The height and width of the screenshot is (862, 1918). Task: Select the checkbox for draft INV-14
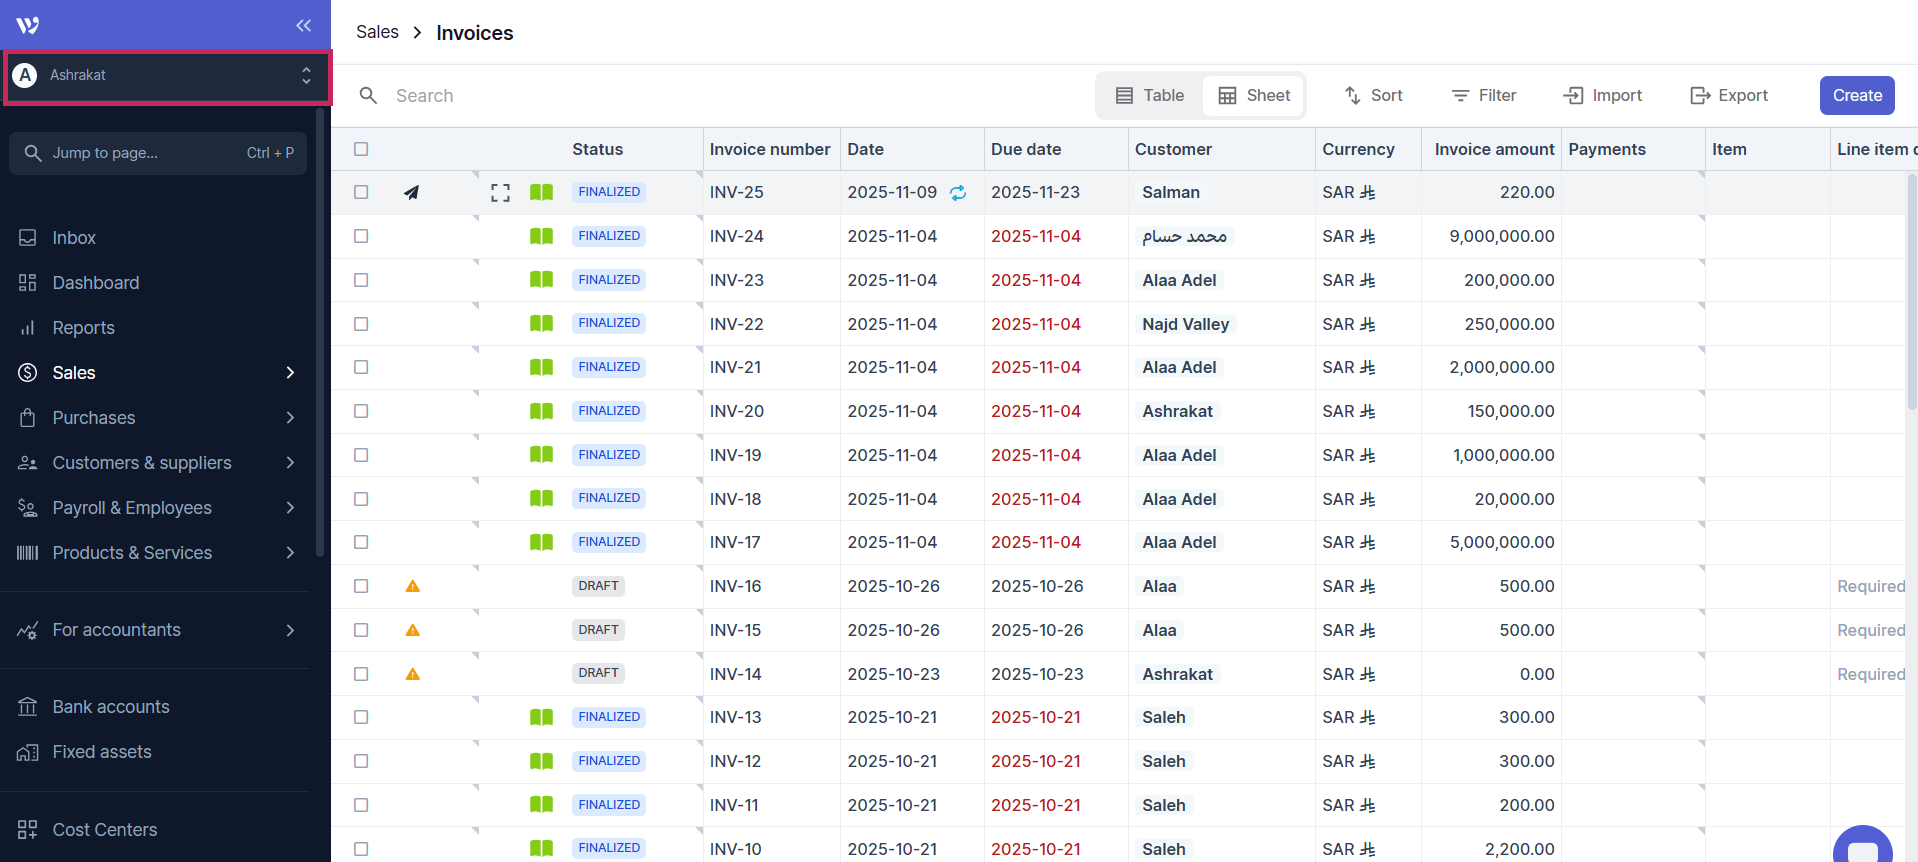coord(361,674)
